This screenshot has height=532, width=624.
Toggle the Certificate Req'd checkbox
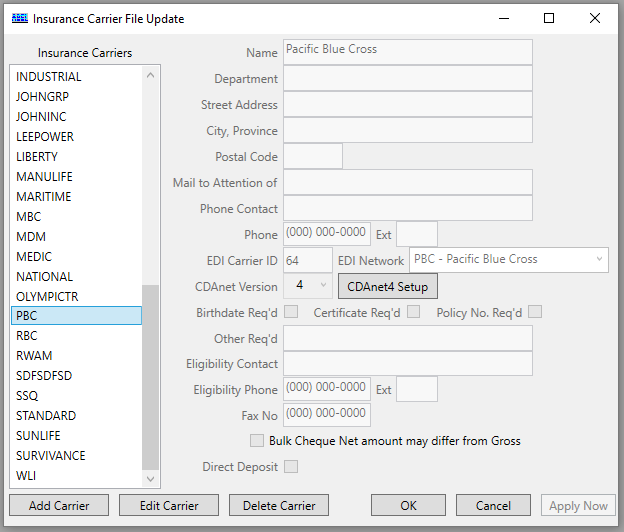coord(413,312)
